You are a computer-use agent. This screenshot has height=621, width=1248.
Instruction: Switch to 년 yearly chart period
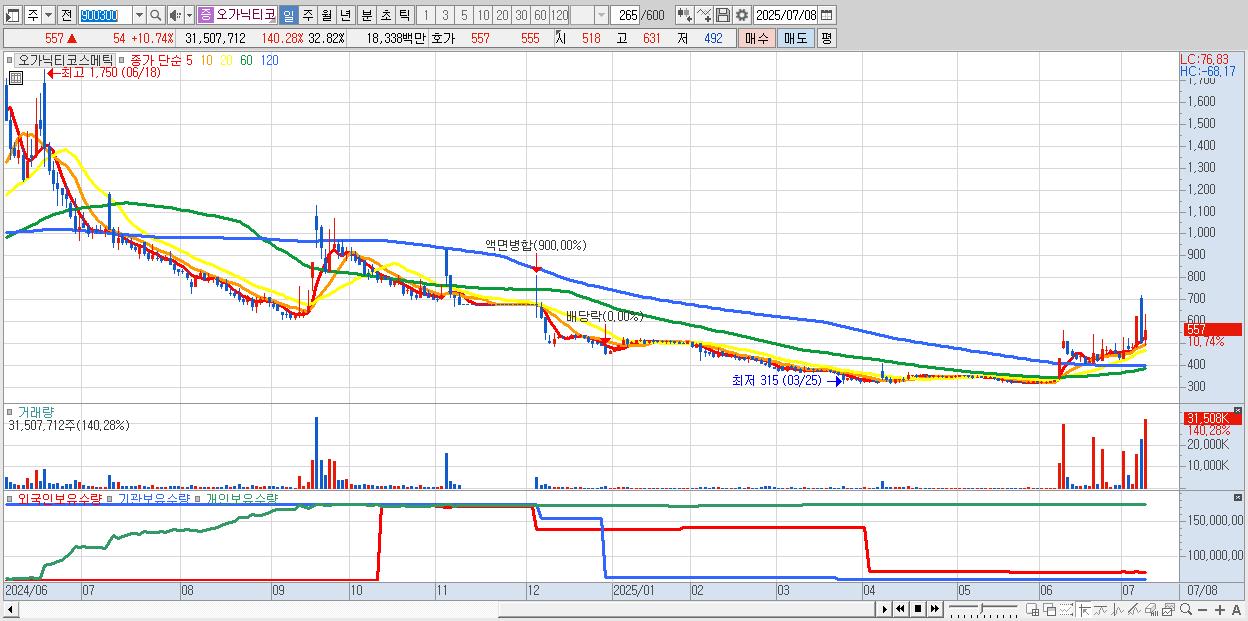(345, 15)
